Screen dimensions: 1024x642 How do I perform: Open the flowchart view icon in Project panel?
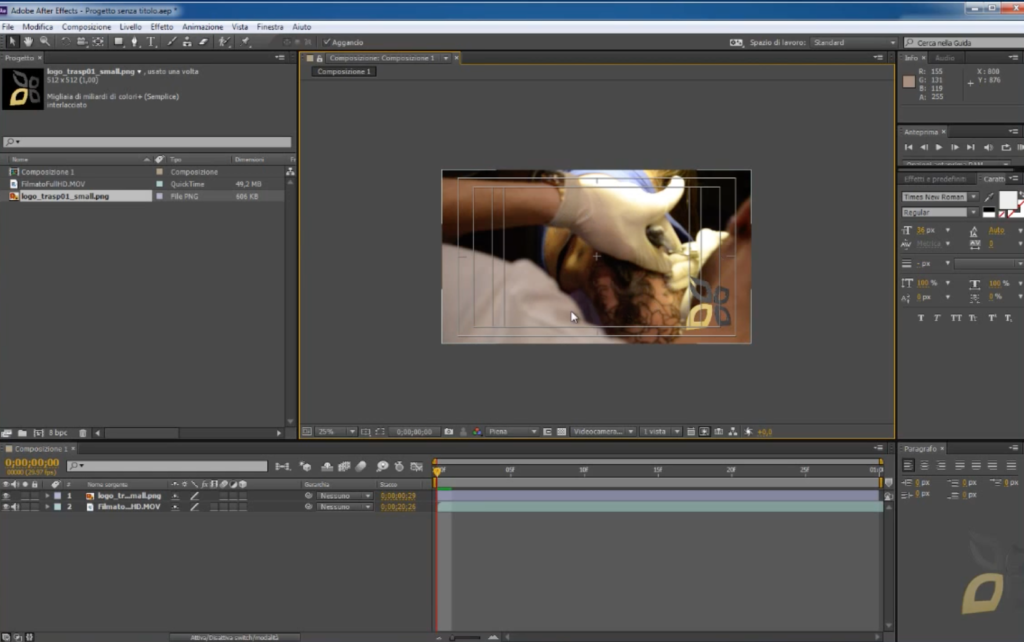pos(290,172)
